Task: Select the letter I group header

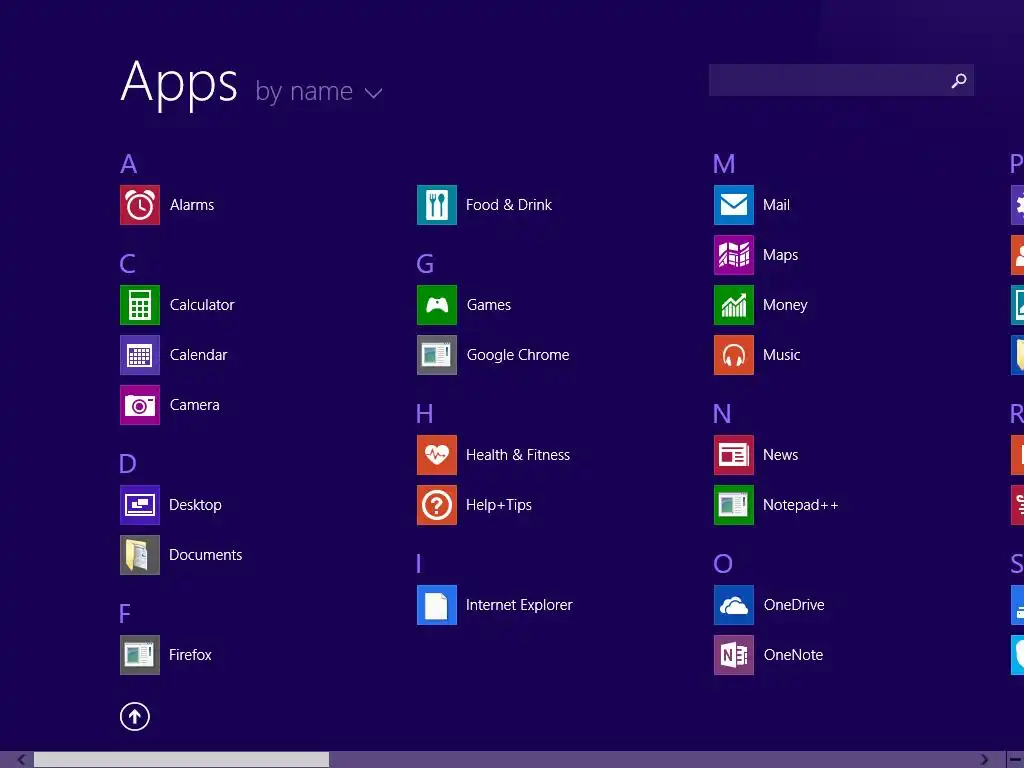Action: coord(419,564)
